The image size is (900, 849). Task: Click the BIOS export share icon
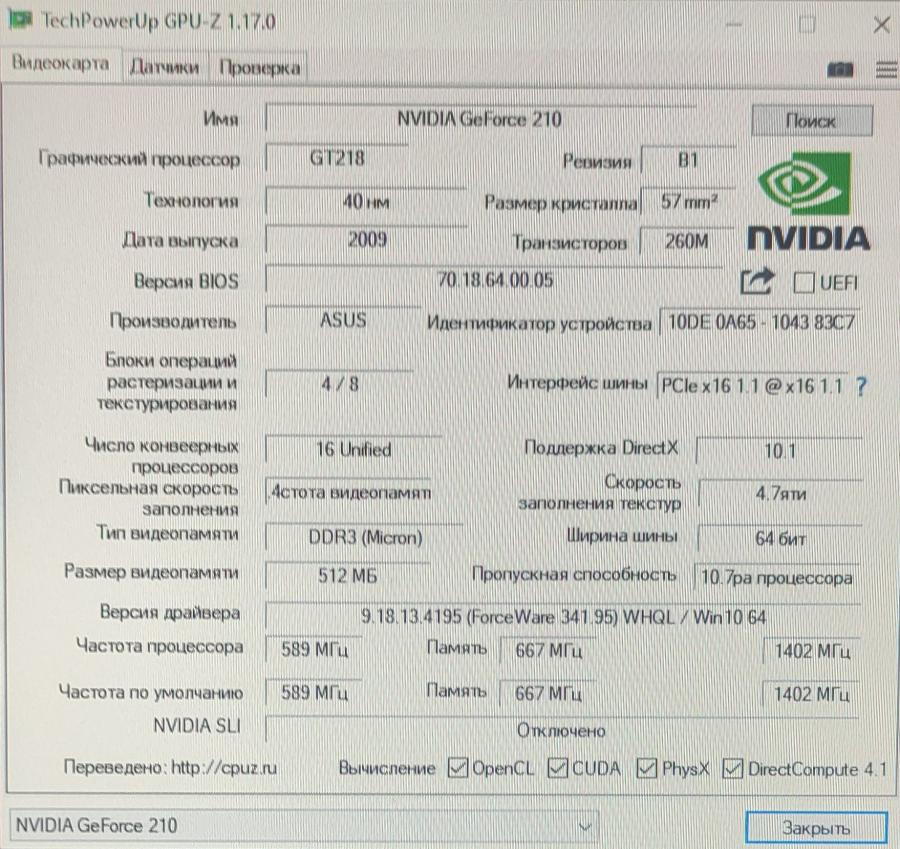[757, 281]
